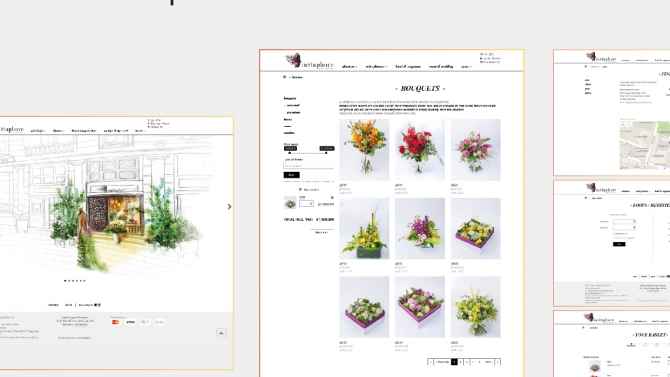This screenshot has width=670, height=377.
Task: Select the top bouquets category in the sidebar
Action: pyautogui.click(x=290, y=98)
